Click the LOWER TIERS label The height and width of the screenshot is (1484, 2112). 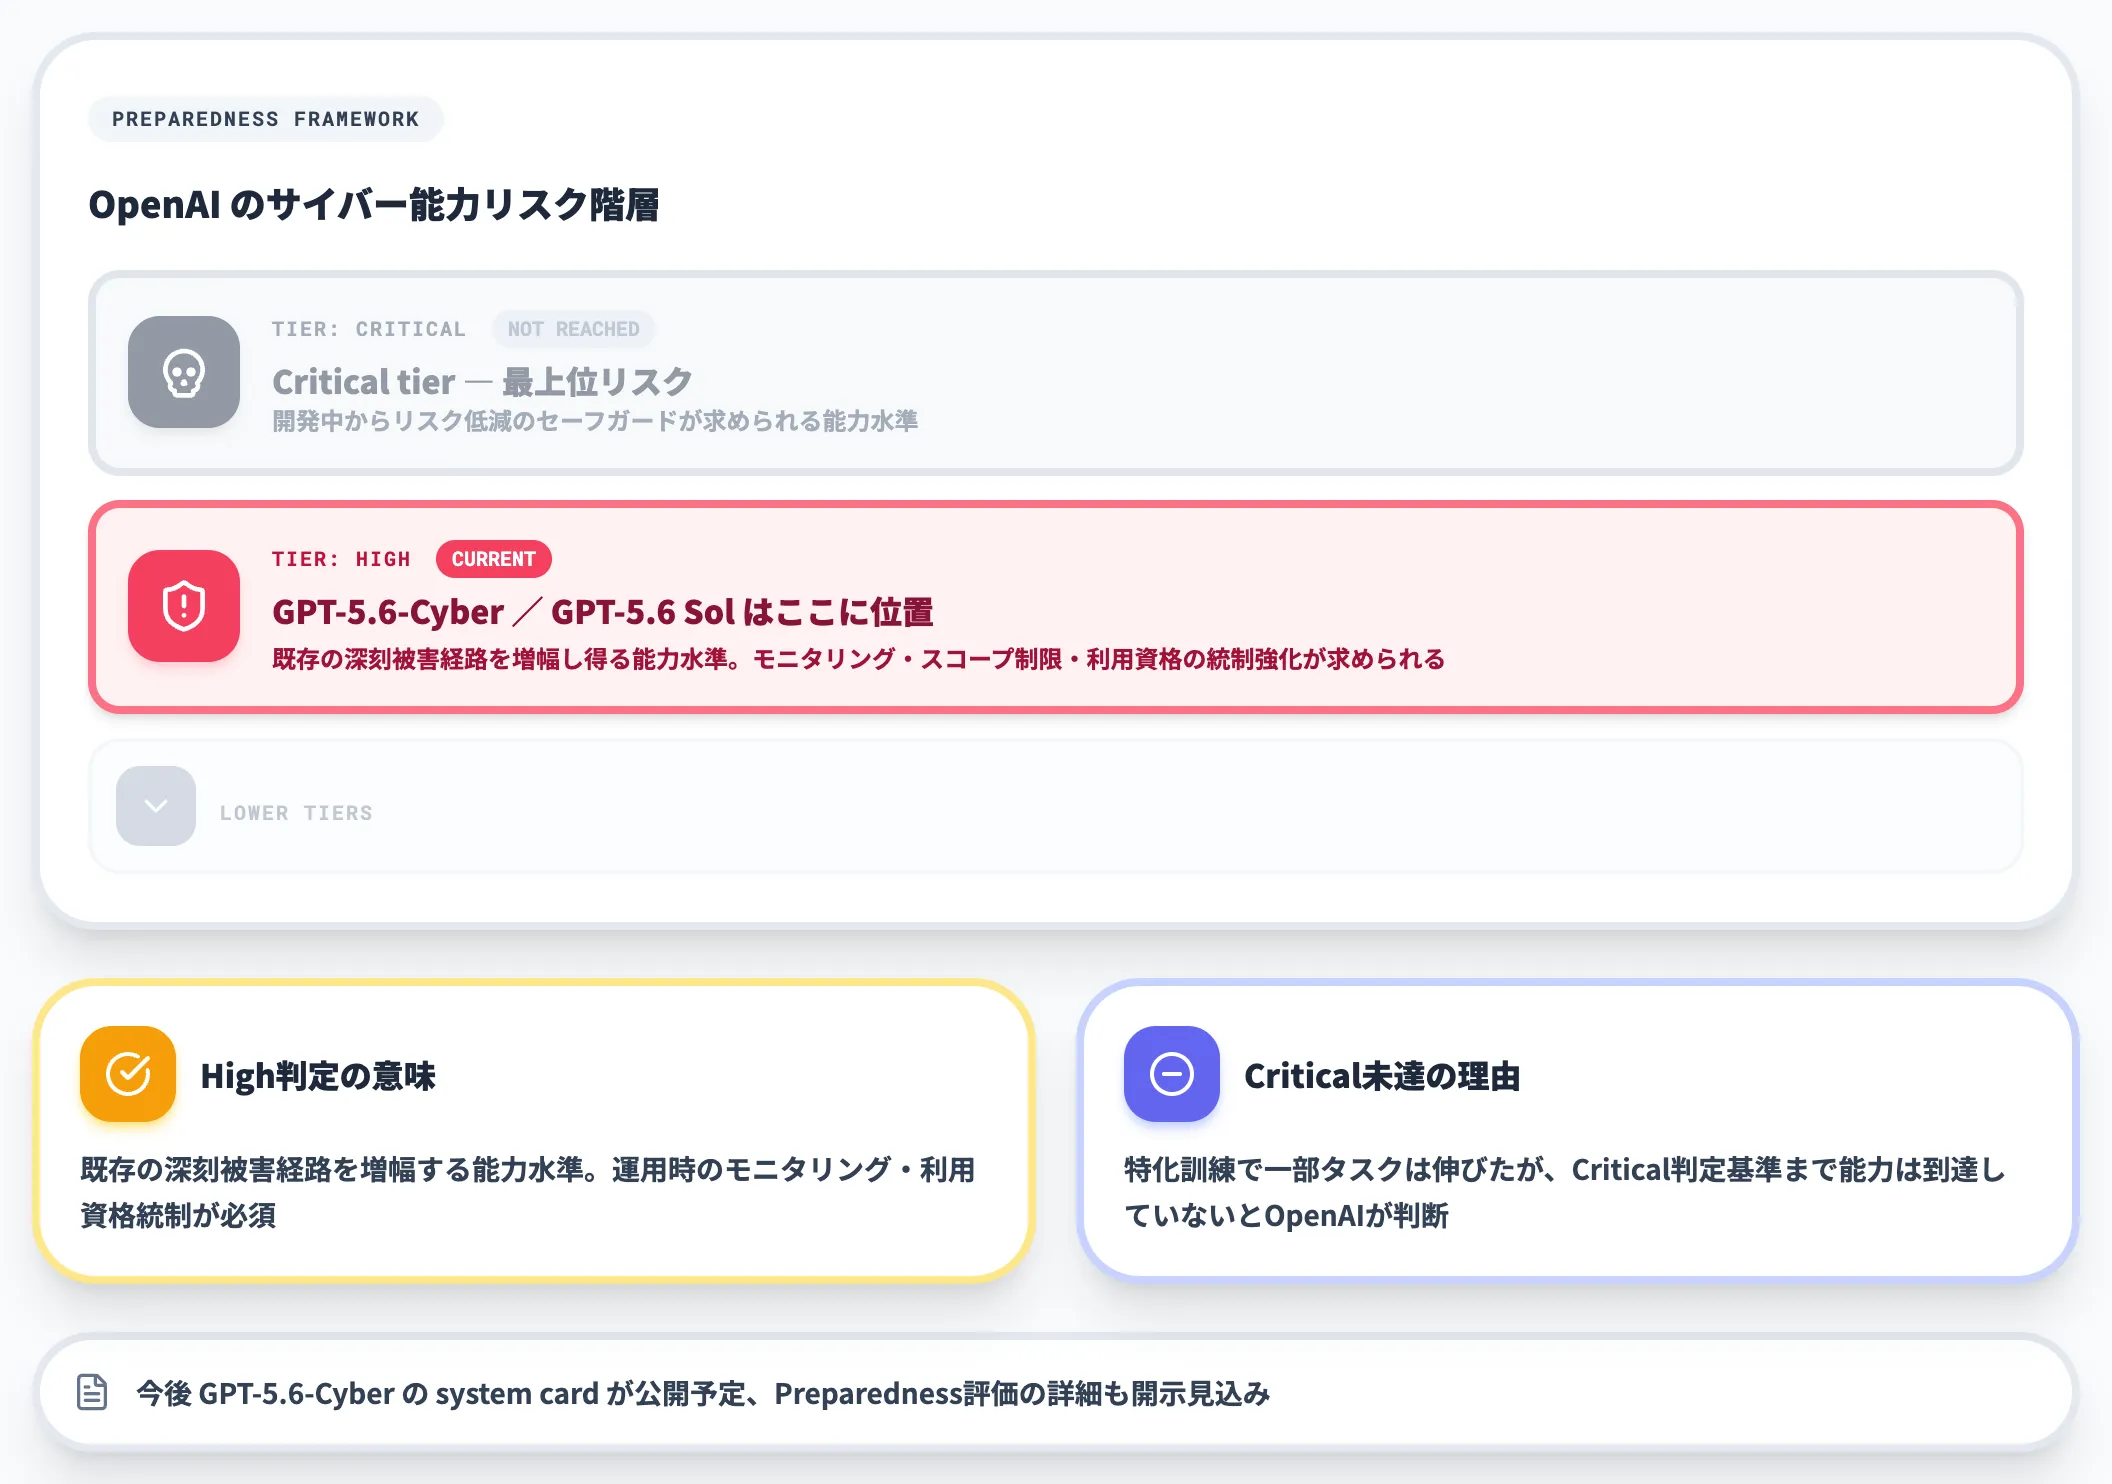pyautogui.click(x=296, y=813)
